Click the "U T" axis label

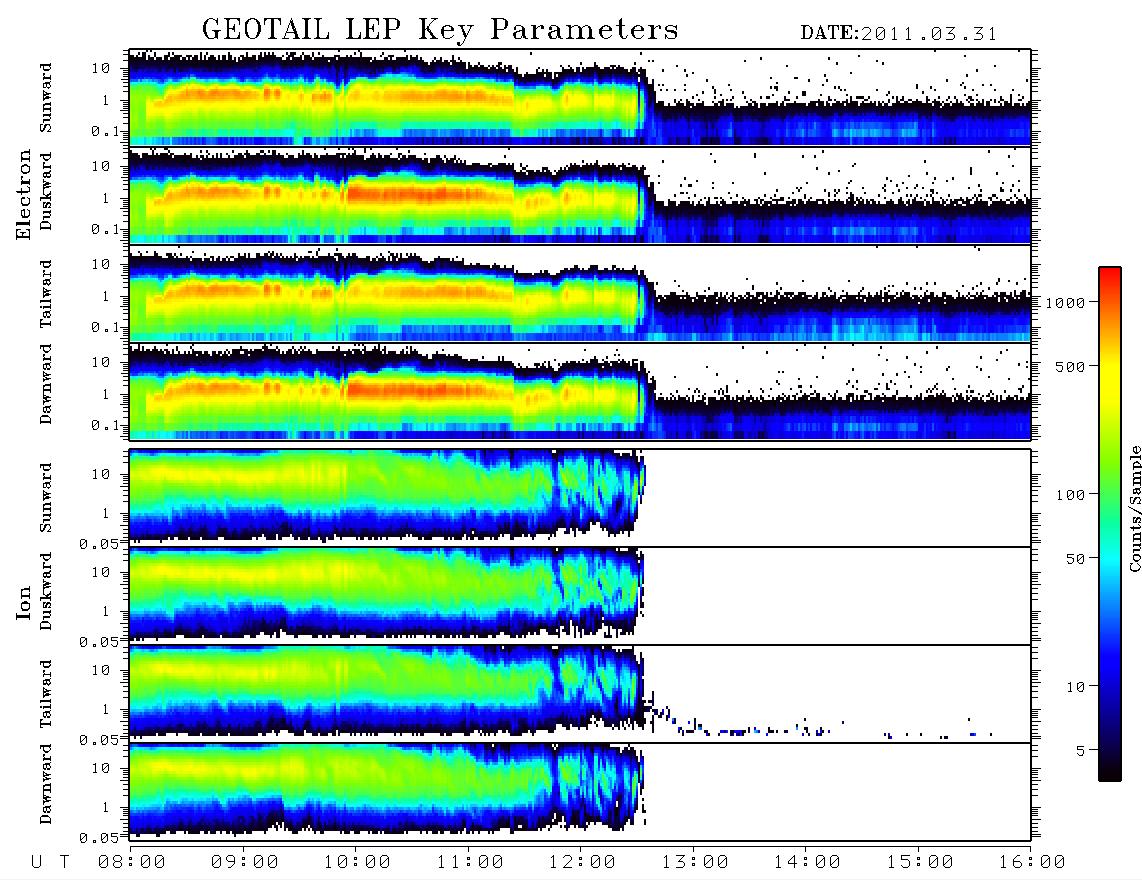click(x=51, y=862)
